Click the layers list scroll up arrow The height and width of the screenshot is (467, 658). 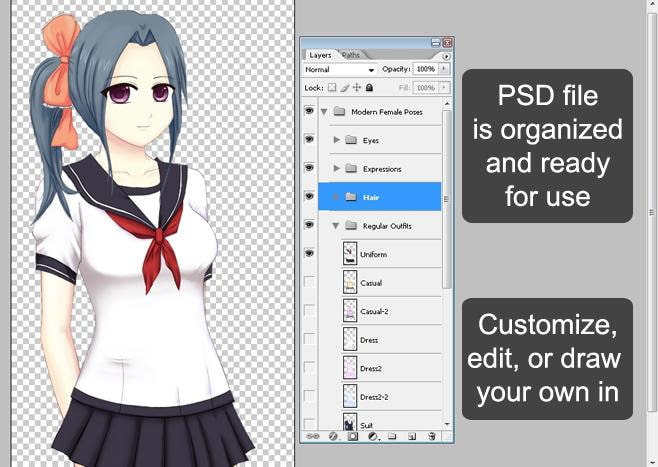click(447, 104)
